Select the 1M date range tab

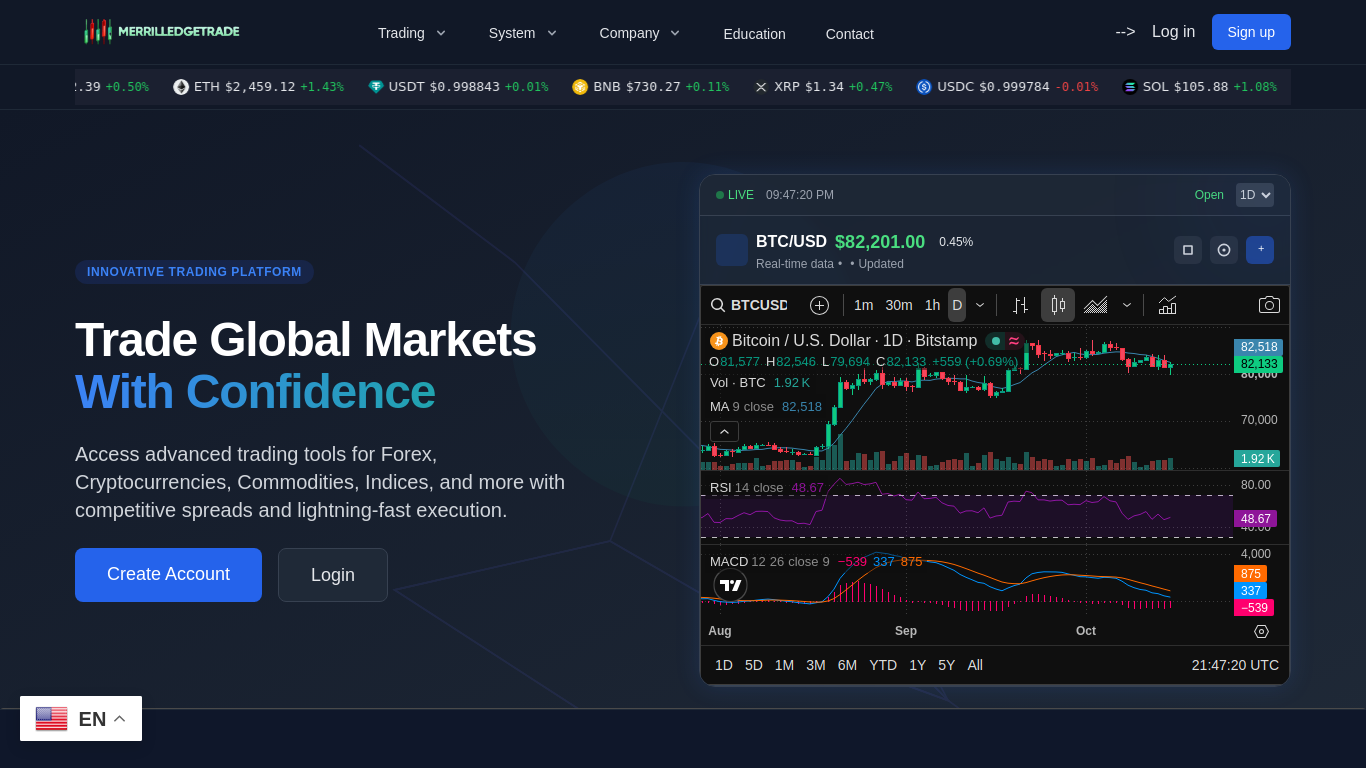click(x=785, y=665)
